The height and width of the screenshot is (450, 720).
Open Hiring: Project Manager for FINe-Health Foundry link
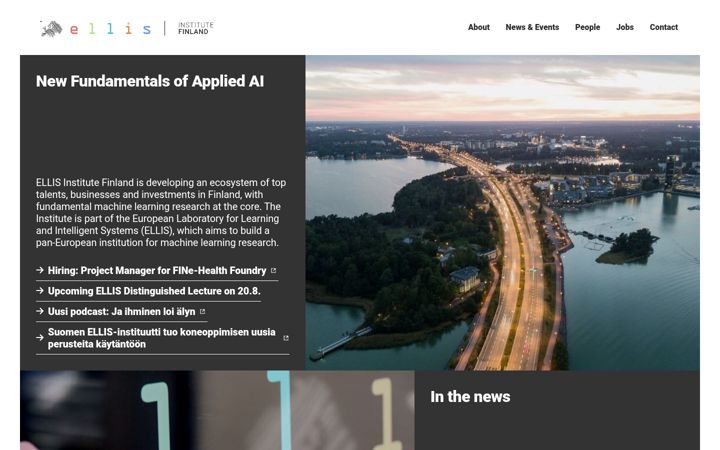pos(157,270)
